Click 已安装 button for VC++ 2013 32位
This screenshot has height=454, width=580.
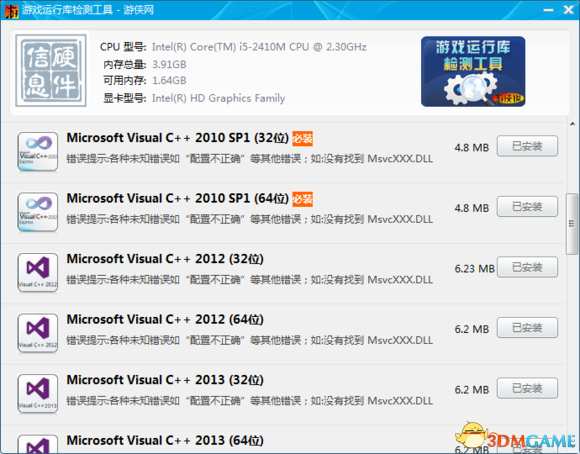[x=527, y=388]
